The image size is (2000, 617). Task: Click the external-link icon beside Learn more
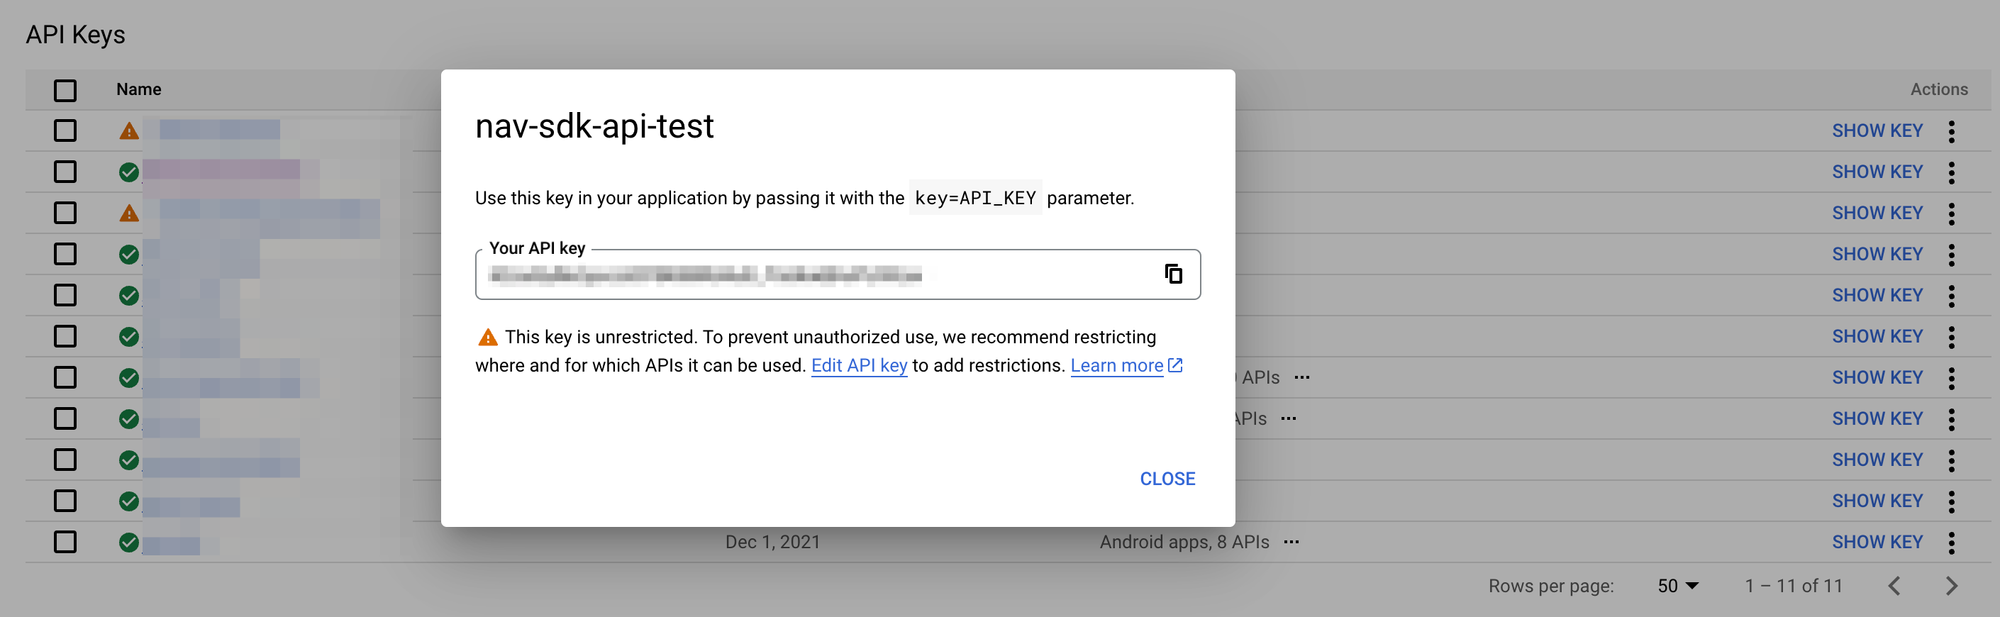coord(1175,365)
